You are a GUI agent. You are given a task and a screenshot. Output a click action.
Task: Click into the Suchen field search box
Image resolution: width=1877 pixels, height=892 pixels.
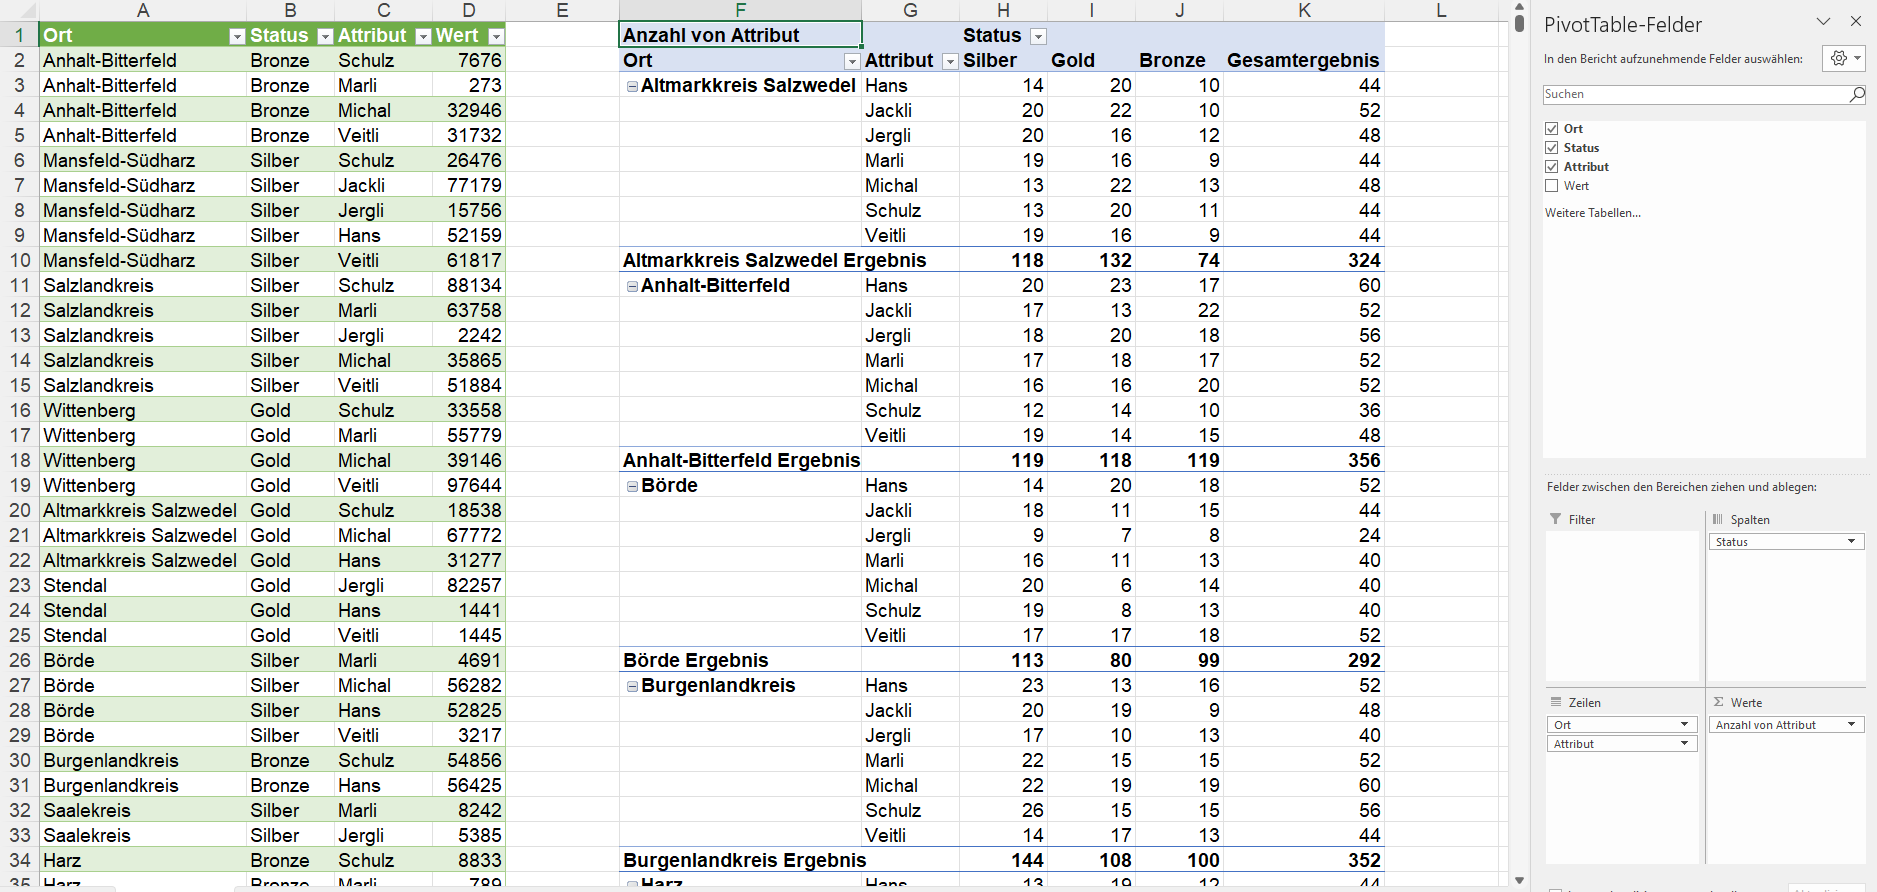pos(1694,94)
